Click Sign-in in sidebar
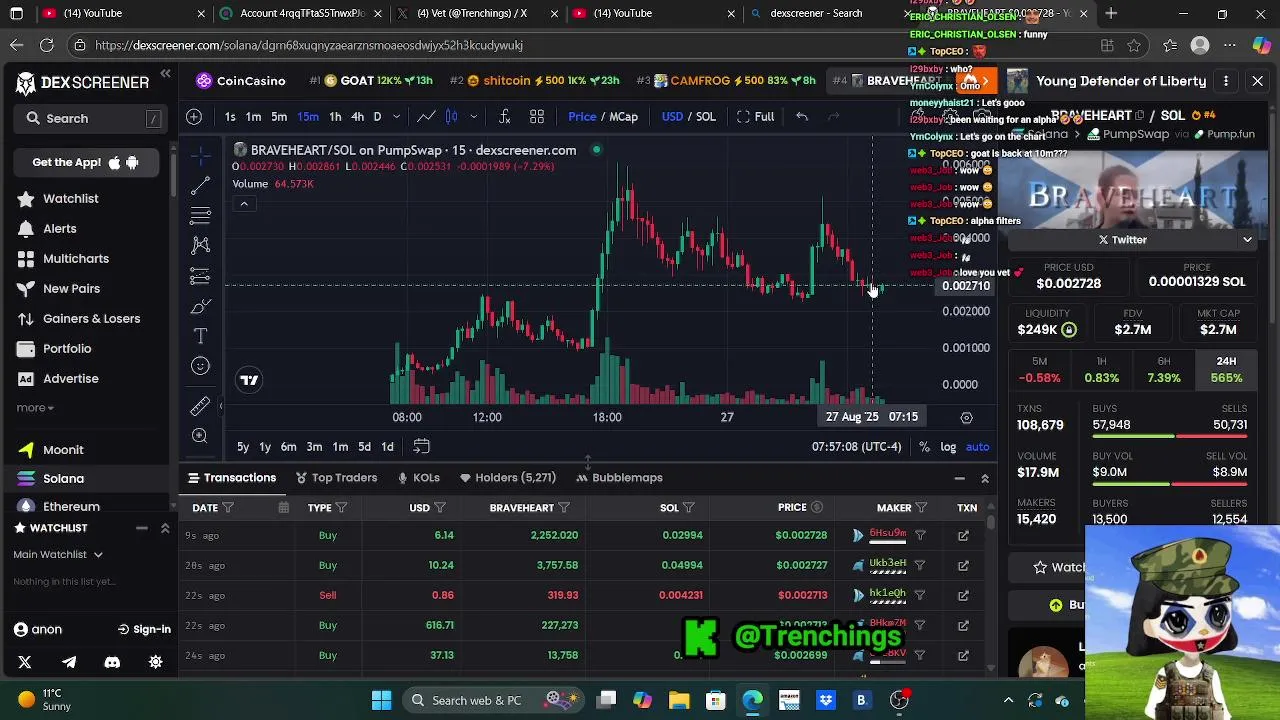 143,630
